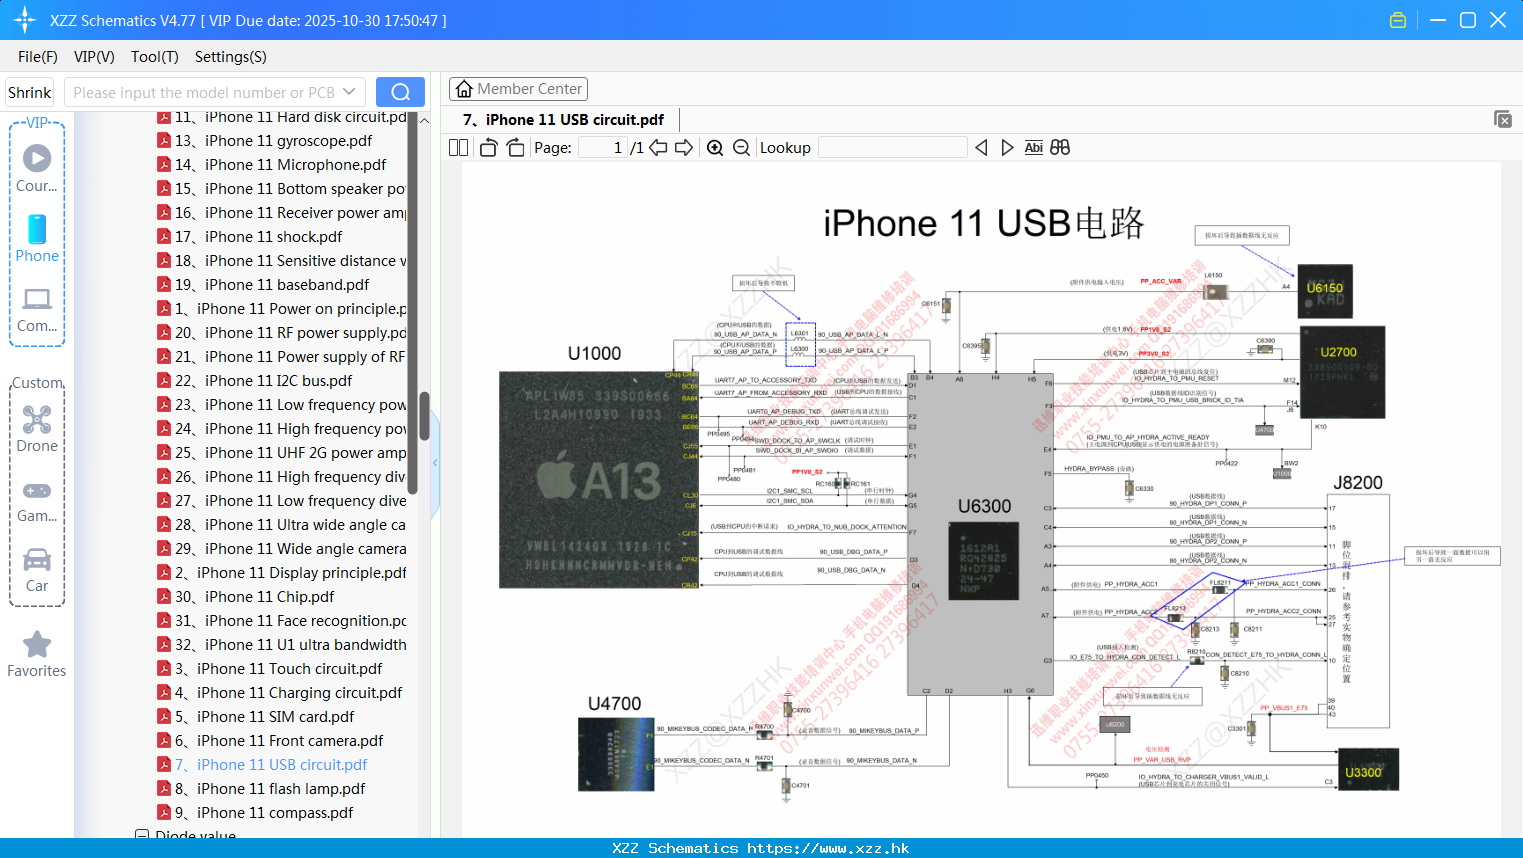Click the binoculars search icon
This screenshot has width=1523, height=858.
[x=1060, y=148]
